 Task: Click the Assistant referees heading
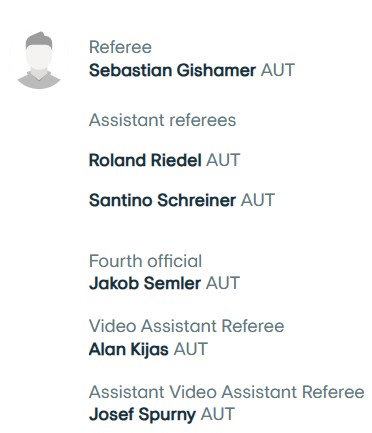[x=162, y=120]
